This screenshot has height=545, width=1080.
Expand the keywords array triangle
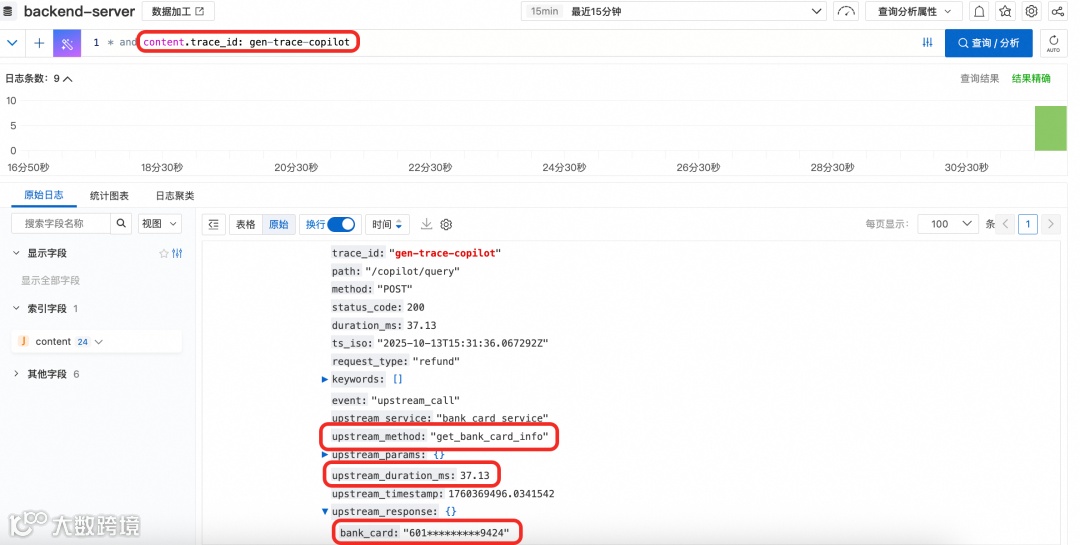tap(325, 379)
